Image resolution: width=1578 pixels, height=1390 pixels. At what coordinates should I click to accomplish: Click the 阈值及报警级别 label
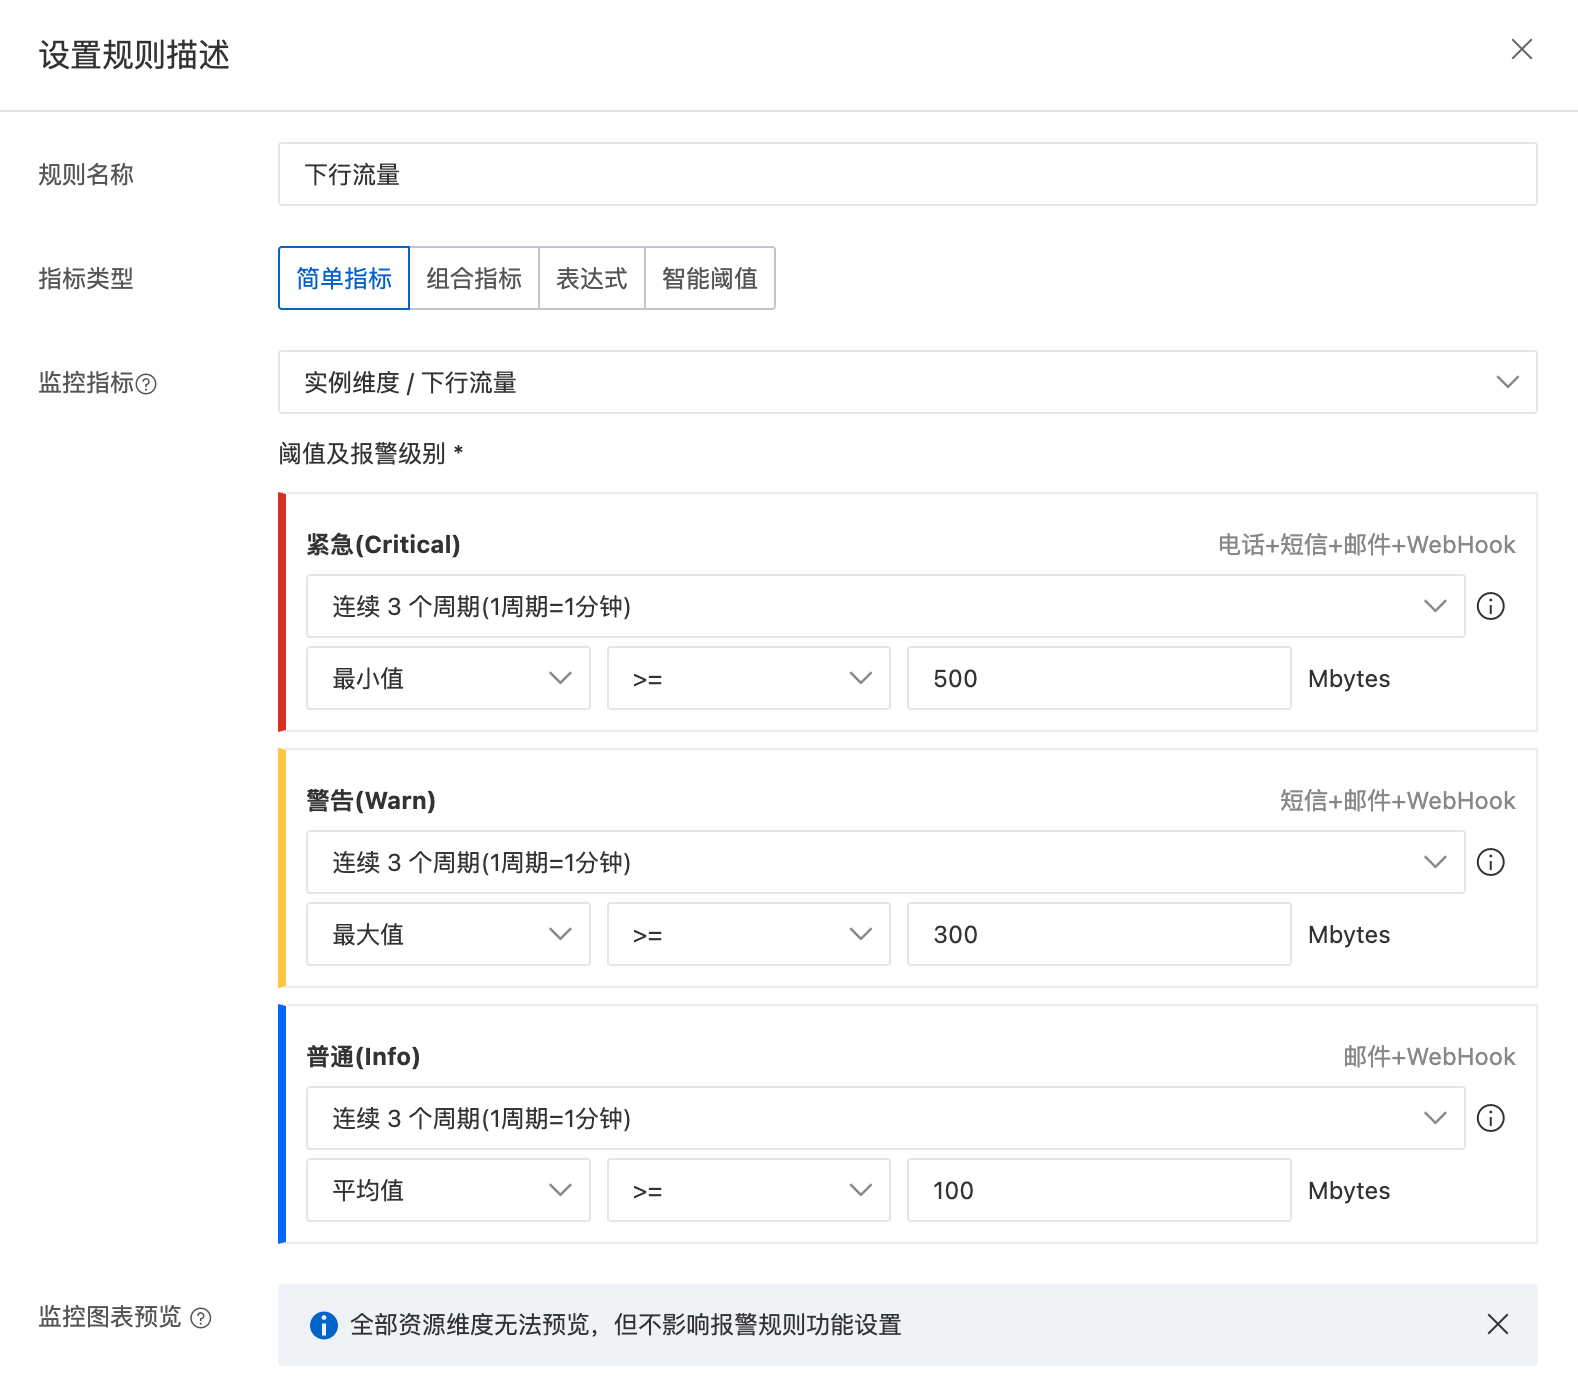[371, 453]
